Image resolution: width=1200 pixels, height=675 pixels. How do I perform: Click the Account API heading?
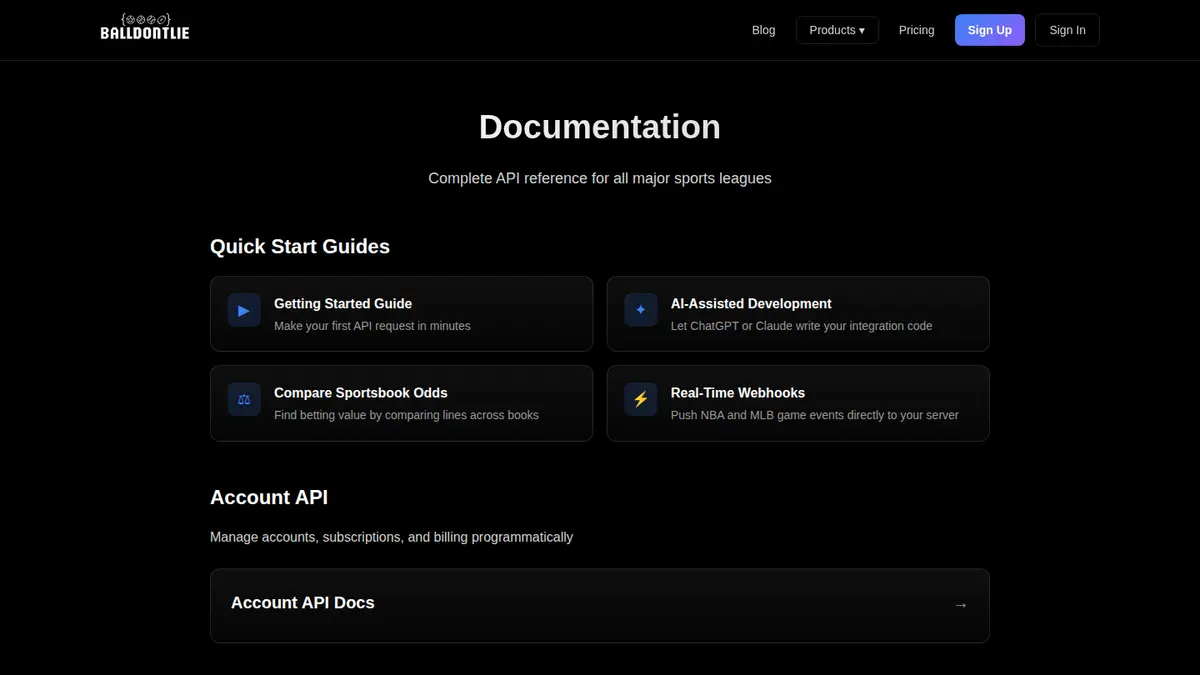coord(269,497)
